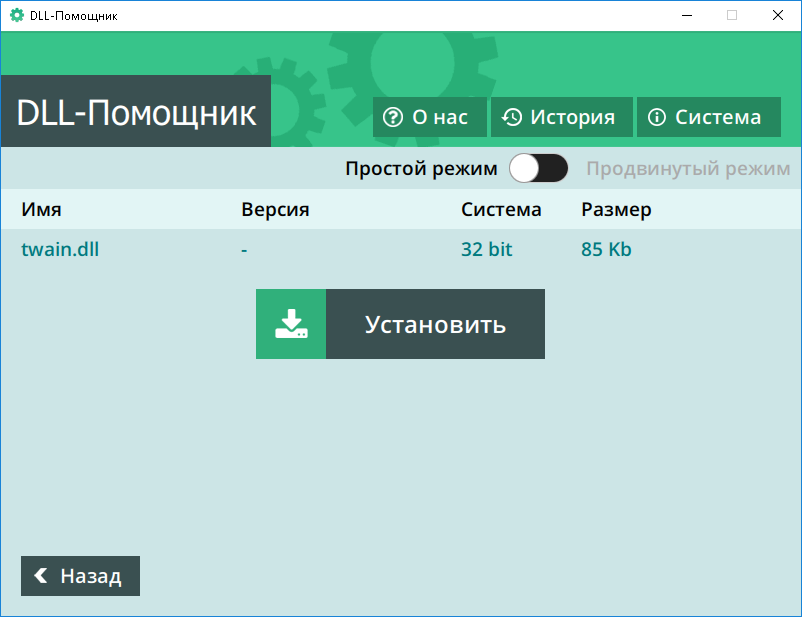The image size is (802, 617).
Task: Open the О нас about page
Action: (x=430, y=117)
